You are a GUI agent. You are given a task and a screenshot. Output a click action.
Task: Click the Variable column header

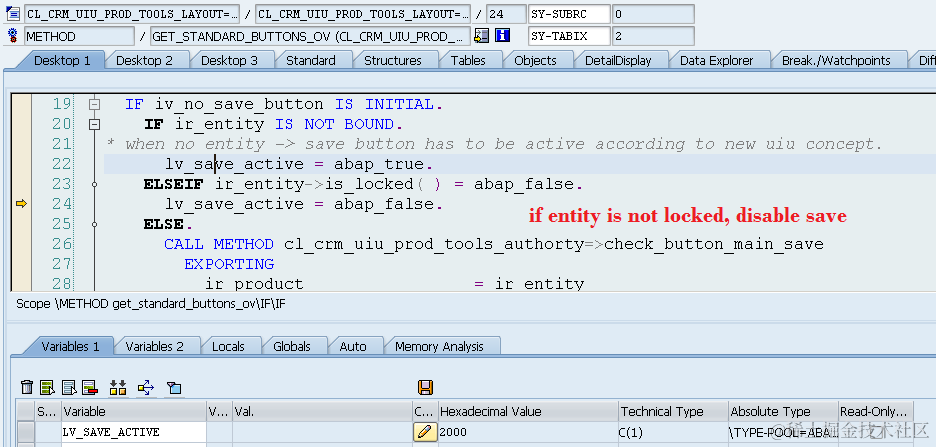coord(134,412)
